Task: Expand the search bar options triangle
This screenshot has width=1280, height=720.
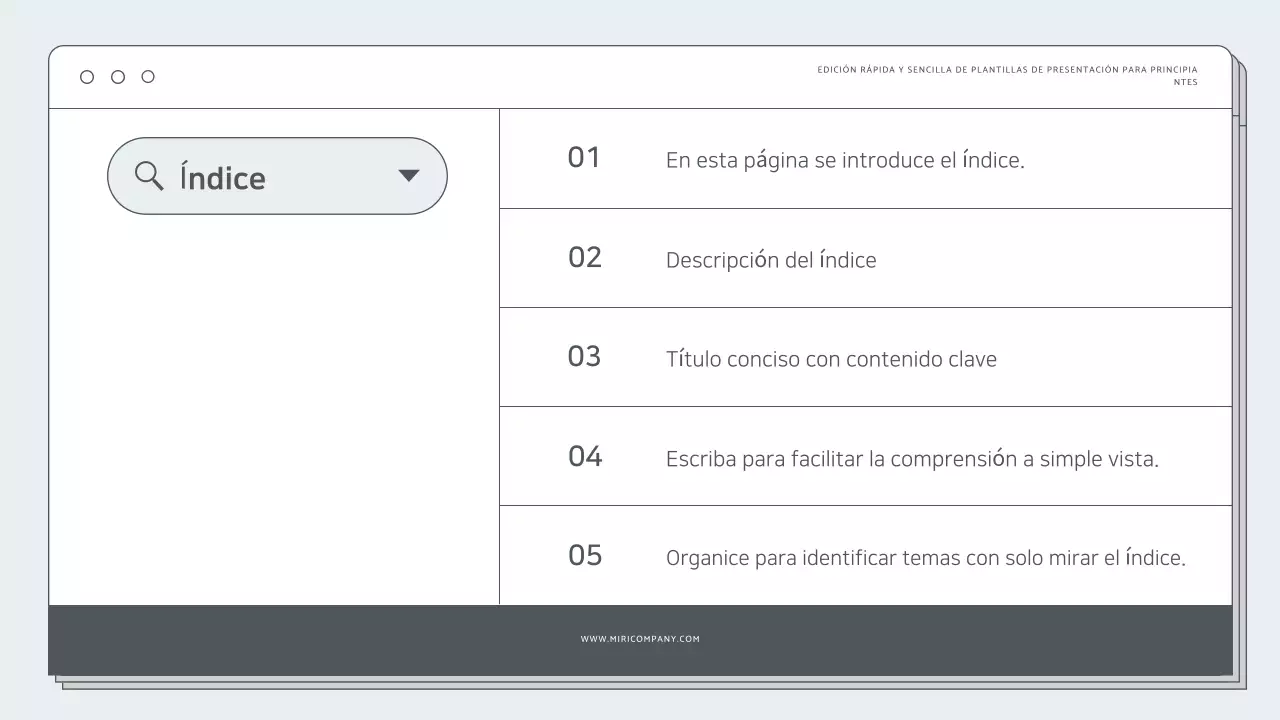Action: point(409,175)
